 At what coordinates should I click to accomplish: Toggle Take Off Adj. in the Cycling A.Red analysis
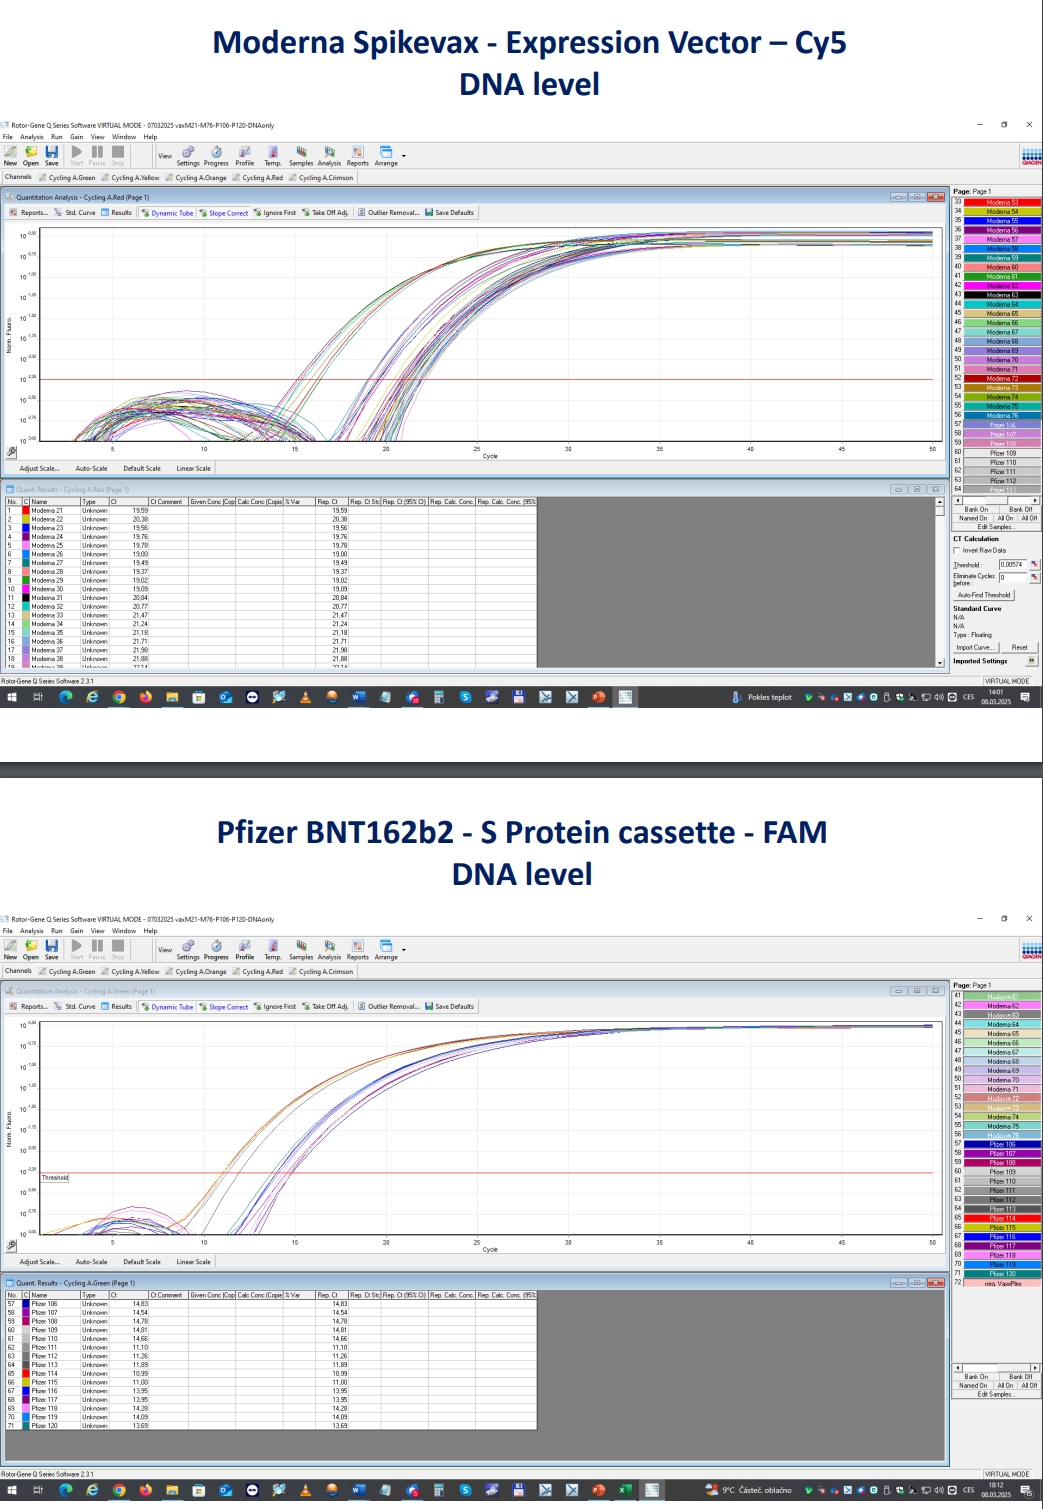(x=324, y=213)
